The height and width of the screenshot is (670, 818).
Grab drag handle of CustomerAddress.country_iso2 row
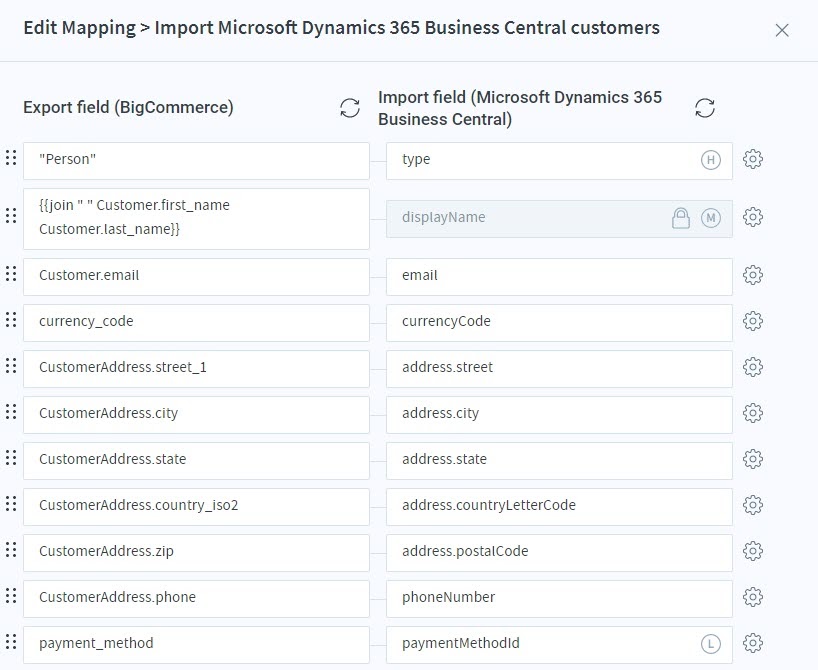click(11, 504)
